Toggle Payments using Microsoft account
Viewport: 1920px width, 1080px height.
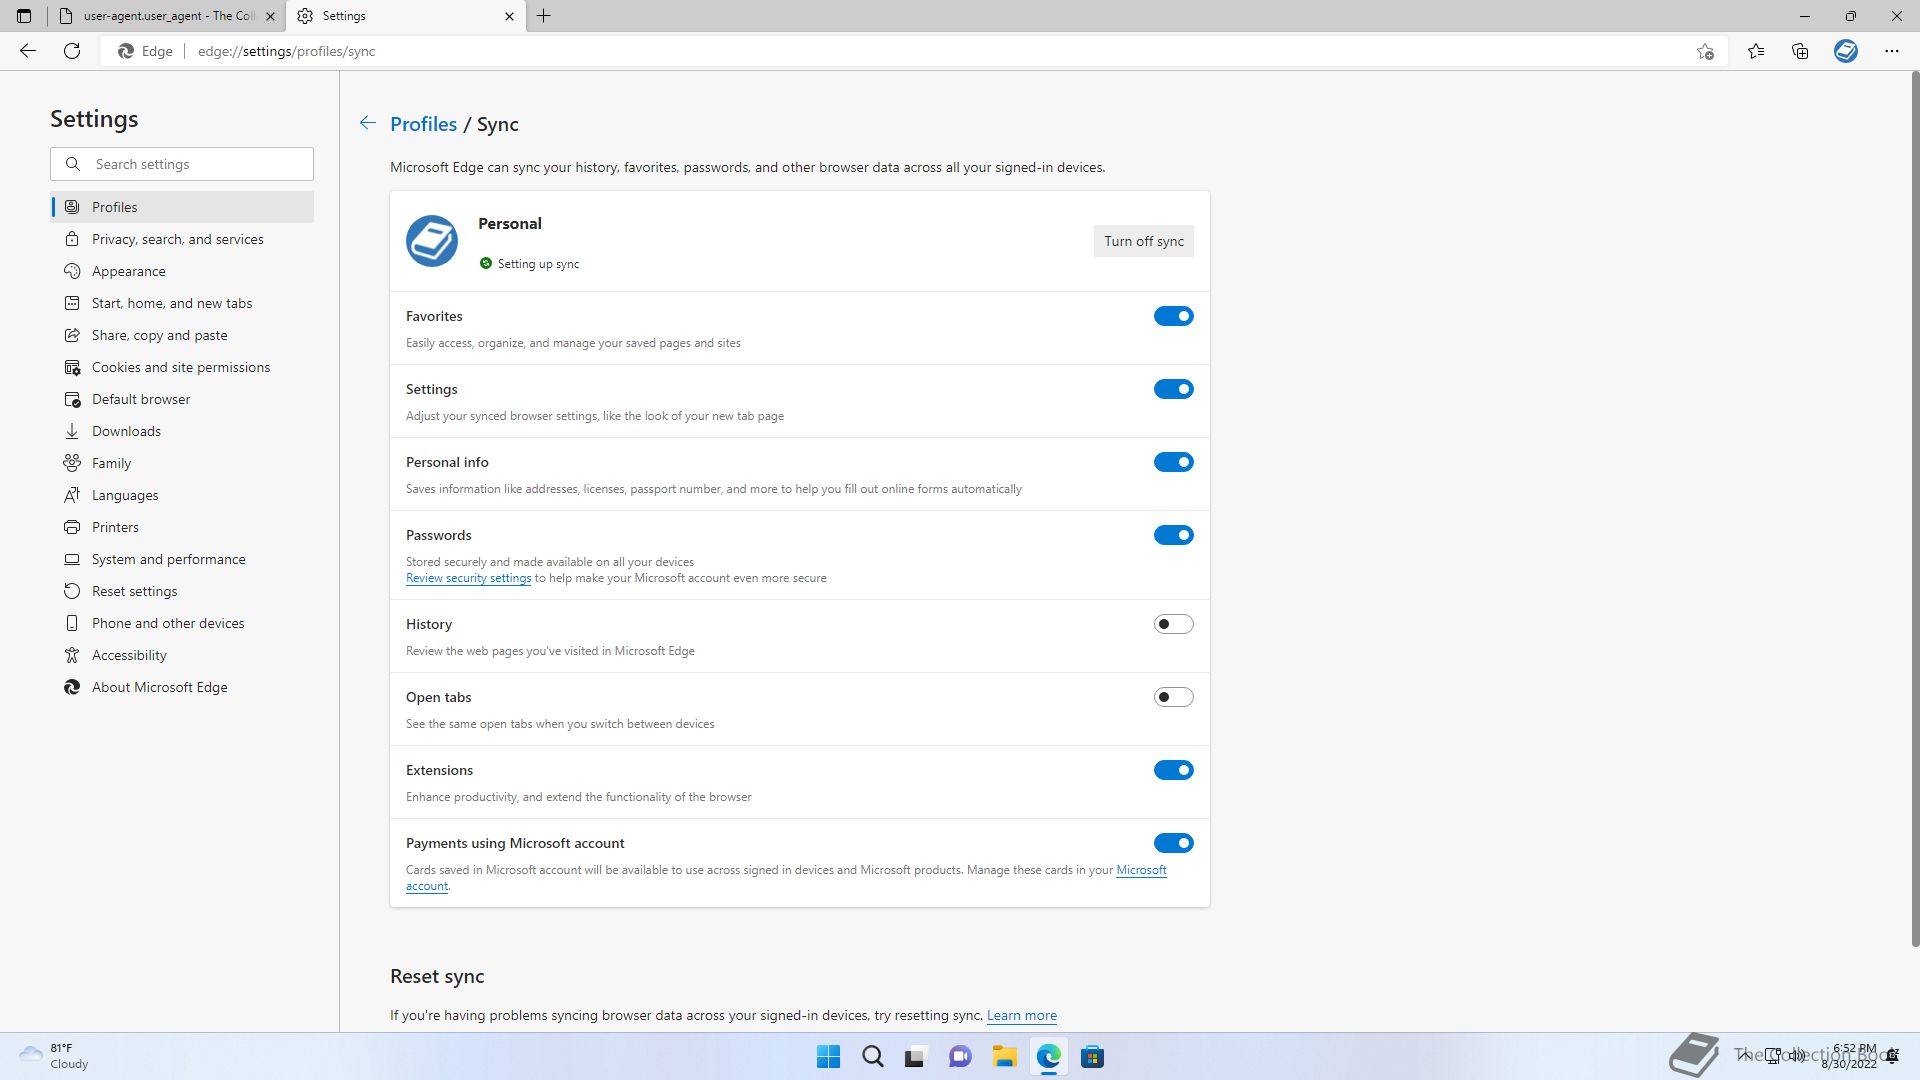tap(1173, 843)
